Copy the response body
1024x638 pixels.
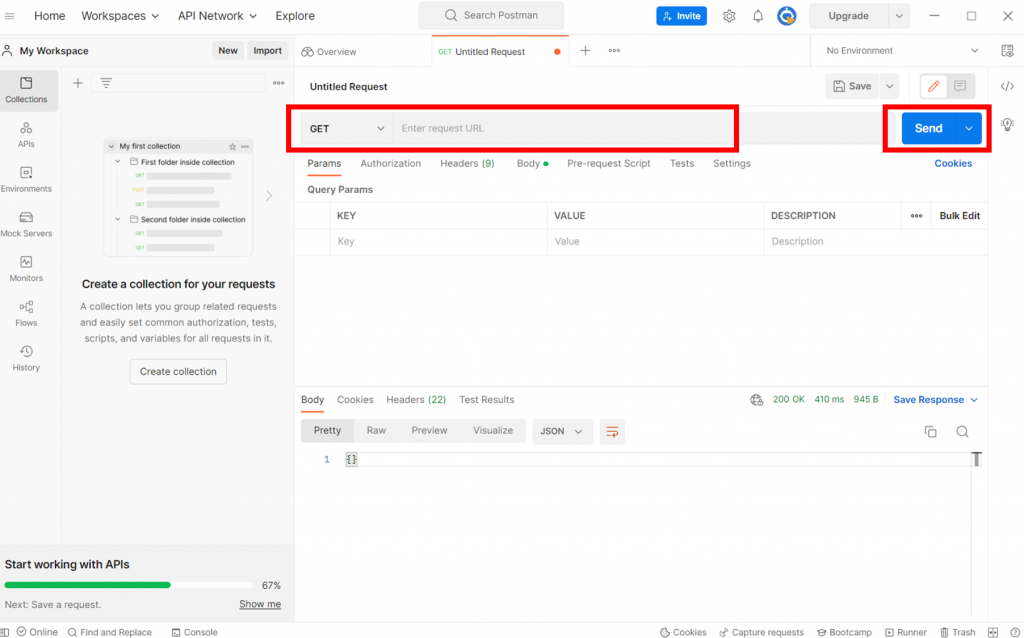(931, 432)
